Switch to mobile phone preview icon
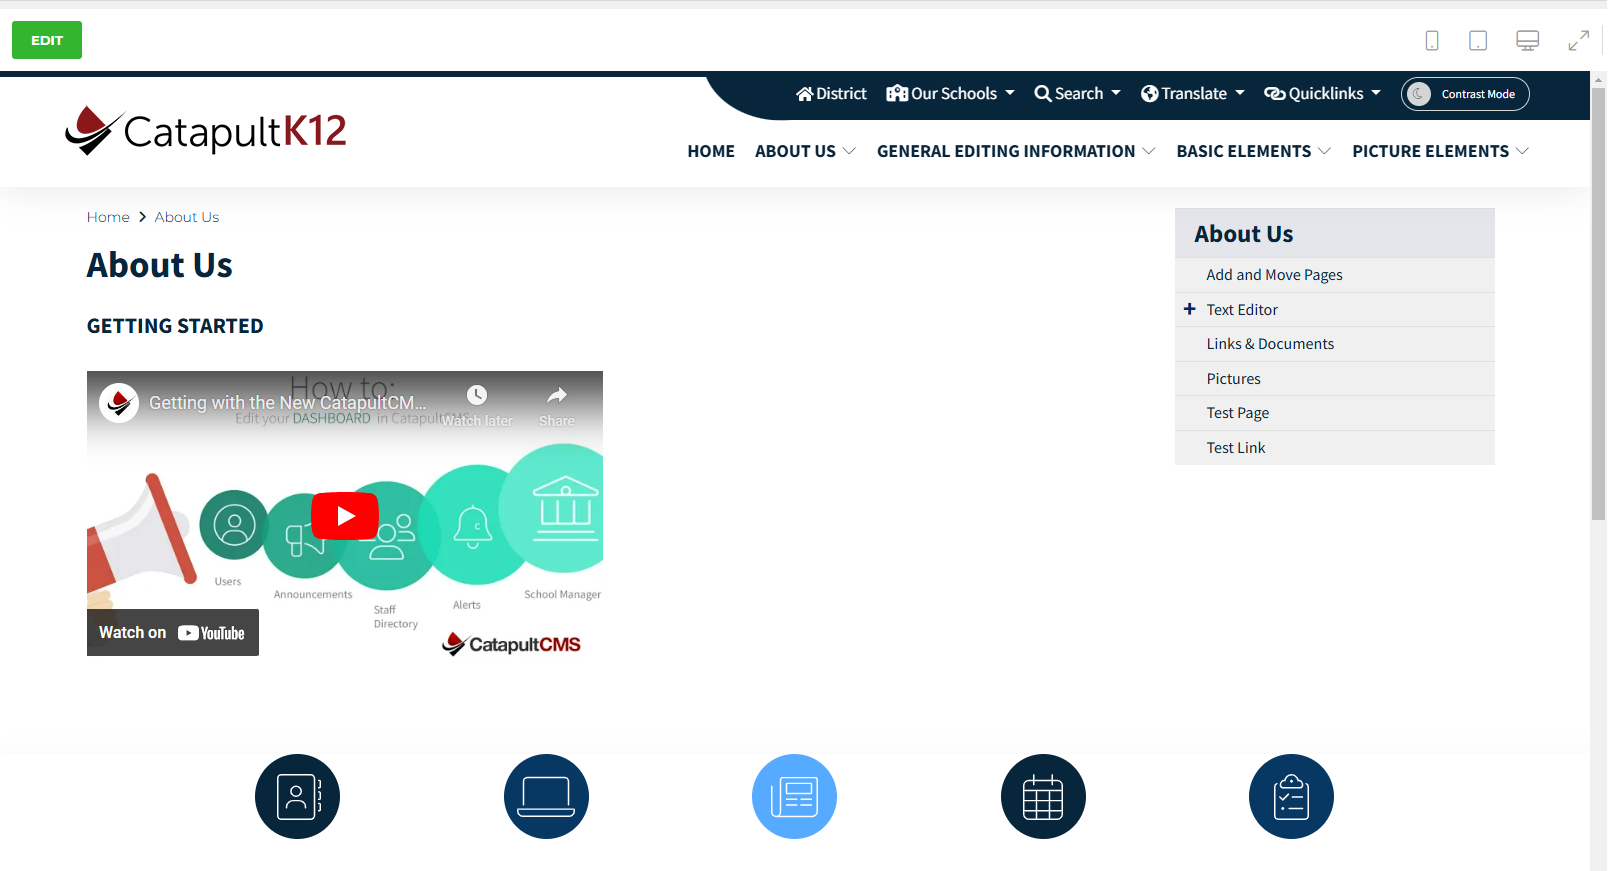The width and height of the screenshot is (1608, 871). (1432, 40)
